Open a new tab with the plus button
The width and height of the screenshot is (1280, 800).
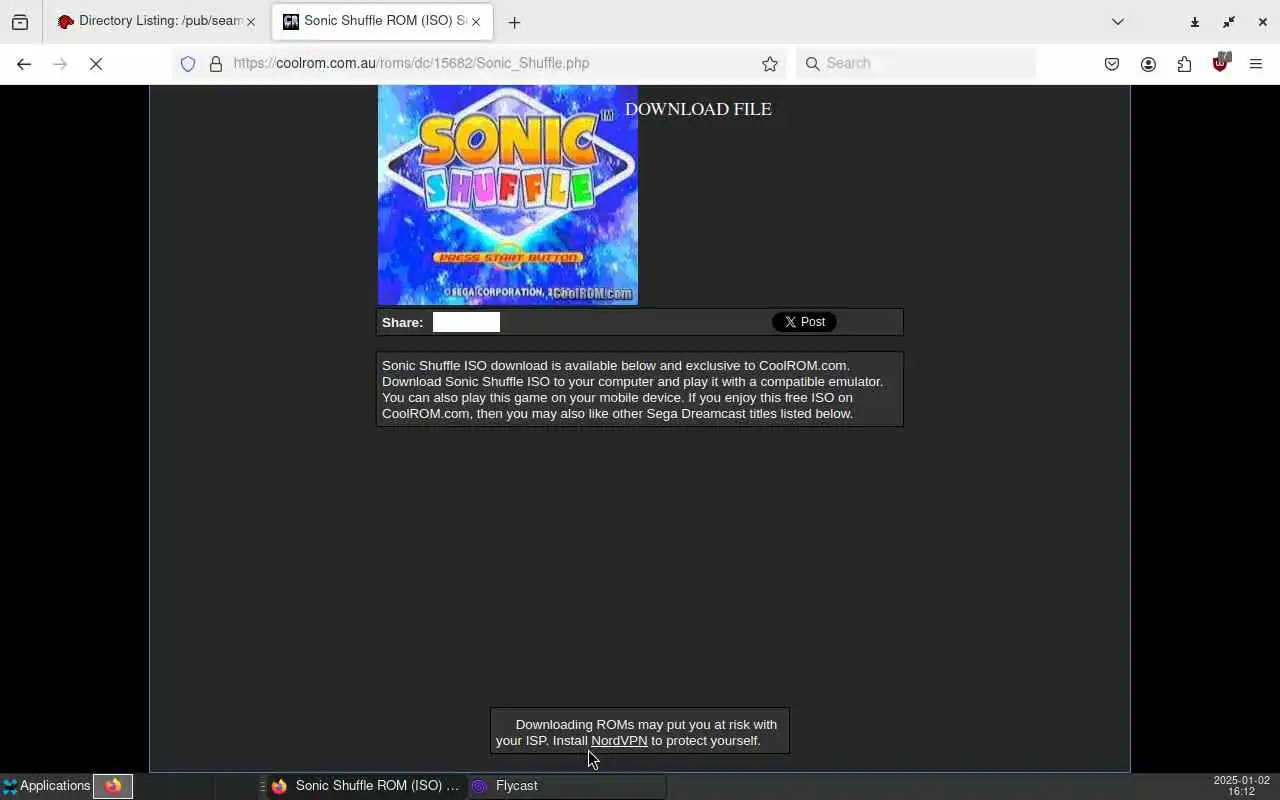[514, 22]
